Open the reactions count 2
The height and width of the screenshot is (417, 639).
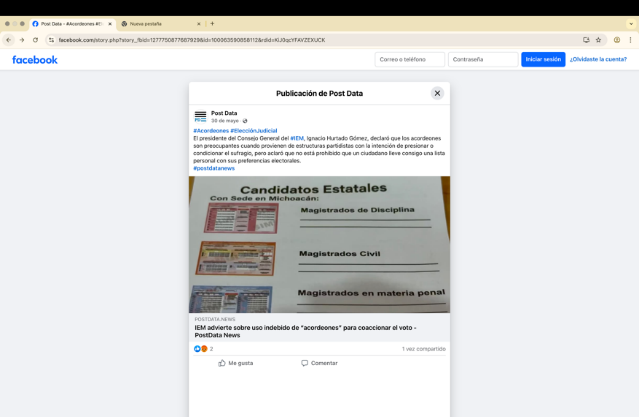[212, 349]
